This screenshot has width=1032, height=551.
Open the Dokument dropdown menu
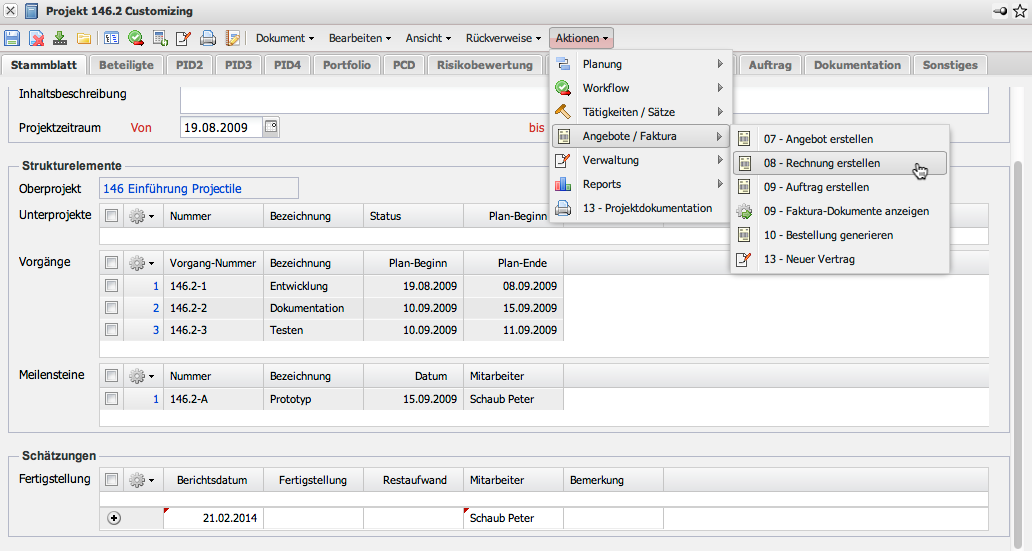285,39
